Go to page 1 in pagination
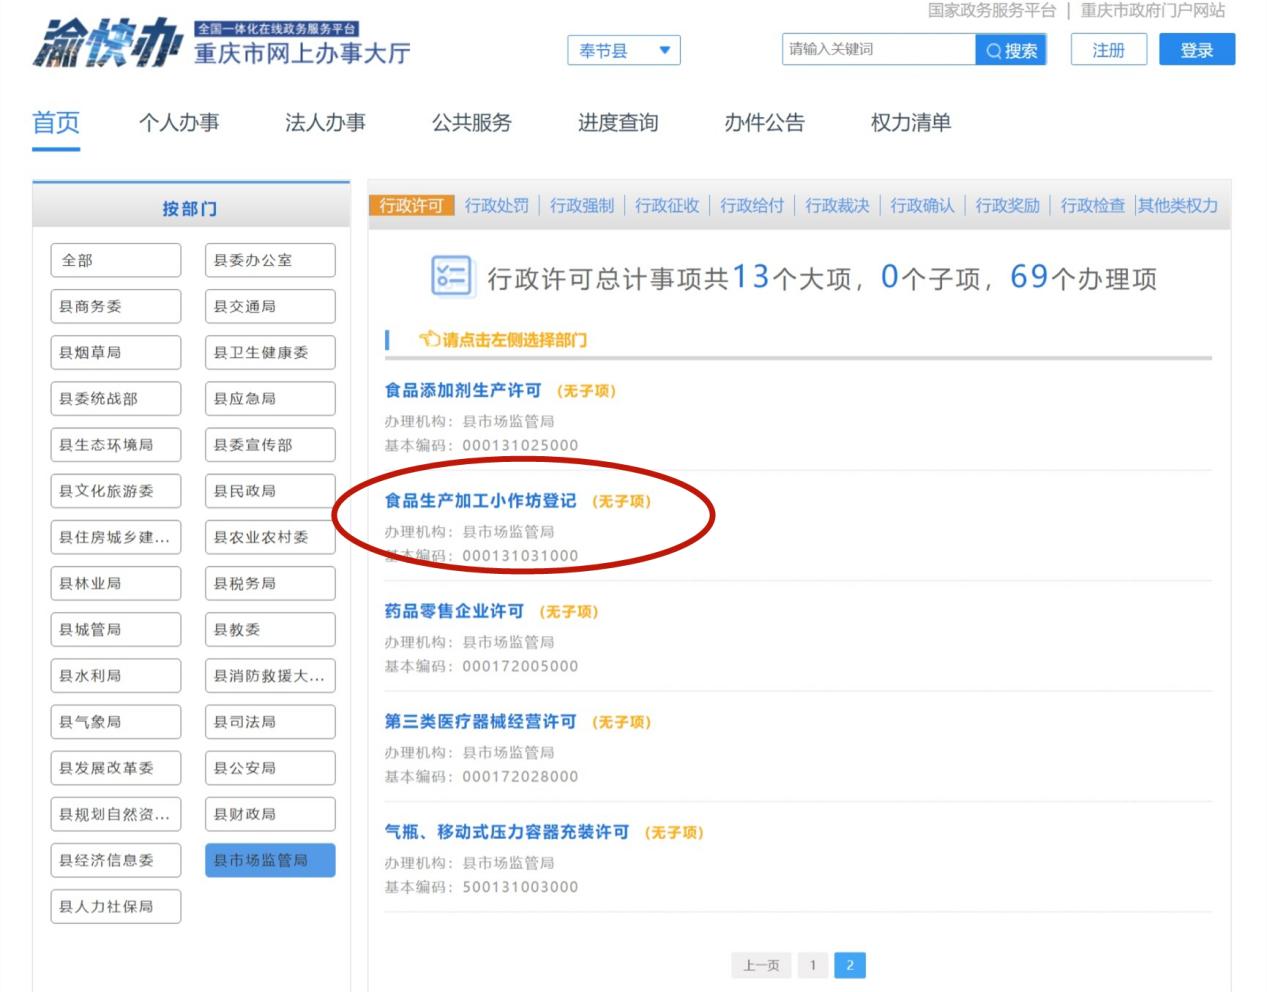The image size is (1267, 992). point(813,965)
